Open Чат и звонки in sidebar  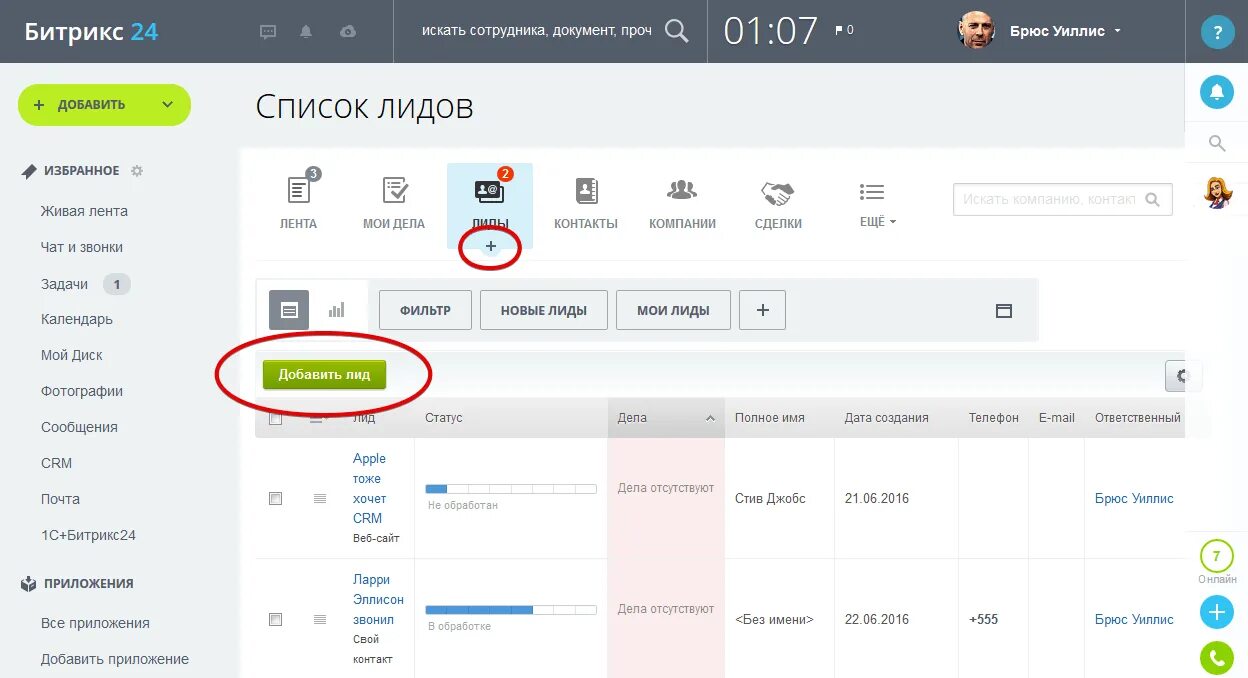tap(82, 247)
